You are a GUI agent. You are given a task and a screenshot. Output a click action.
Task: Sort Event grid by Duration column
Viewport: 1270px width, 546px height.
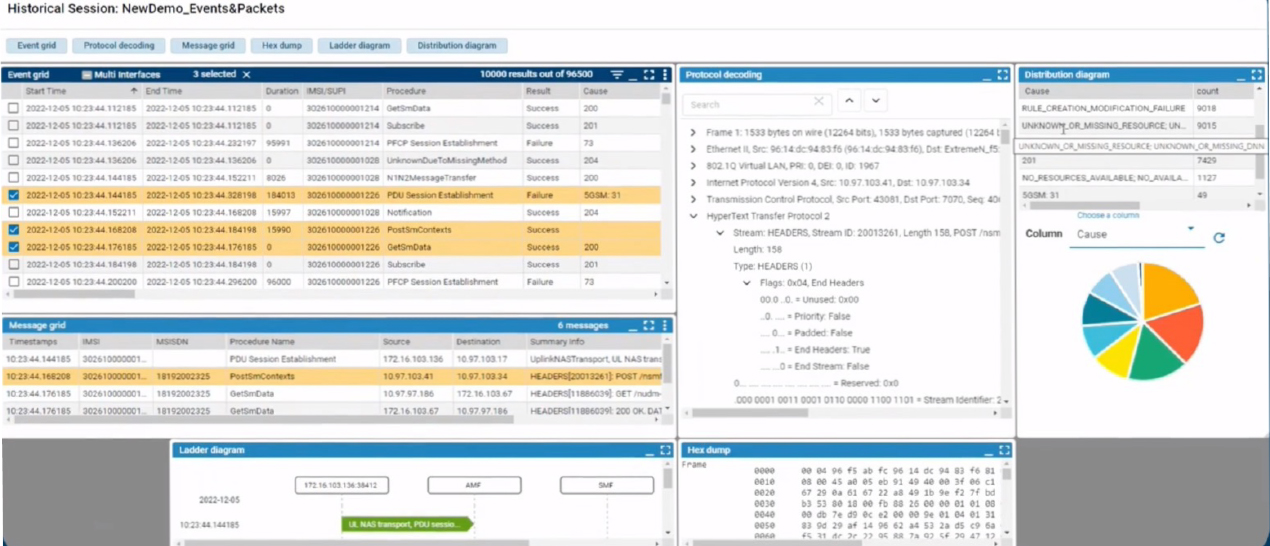[282, 91]
